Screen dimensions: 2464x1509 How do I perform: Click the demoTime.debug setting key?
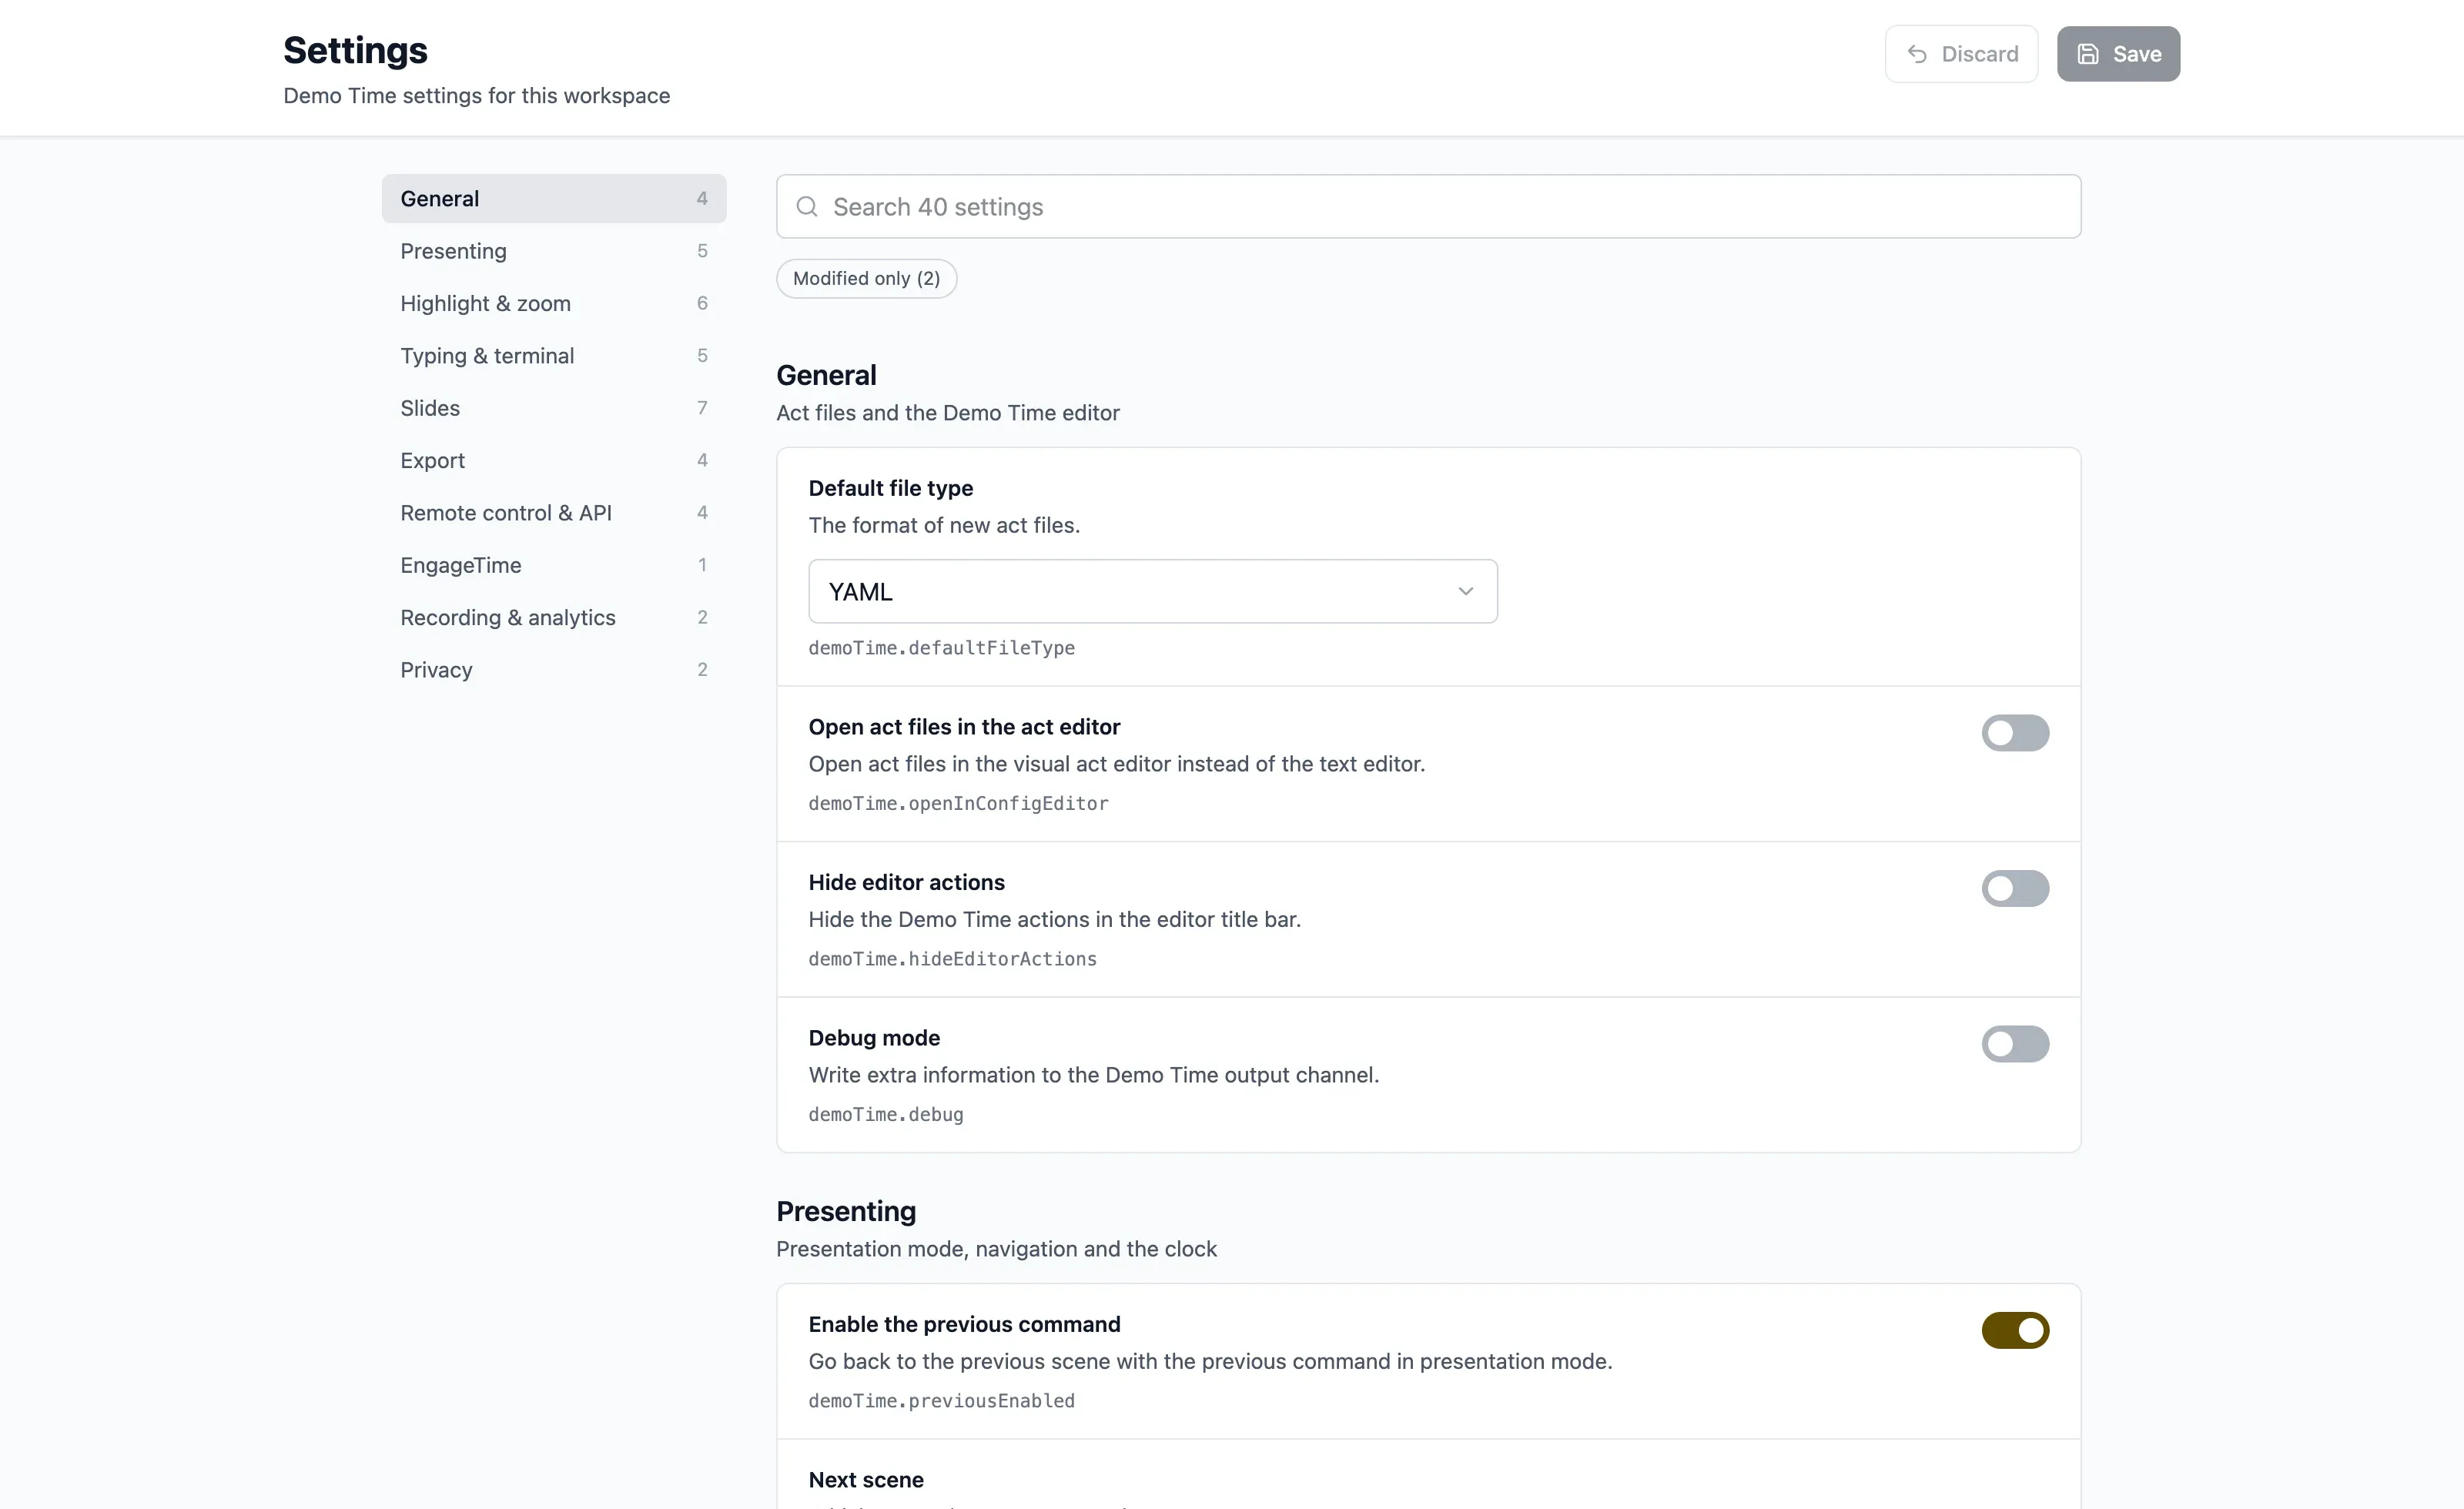[x=885, y=1114]
